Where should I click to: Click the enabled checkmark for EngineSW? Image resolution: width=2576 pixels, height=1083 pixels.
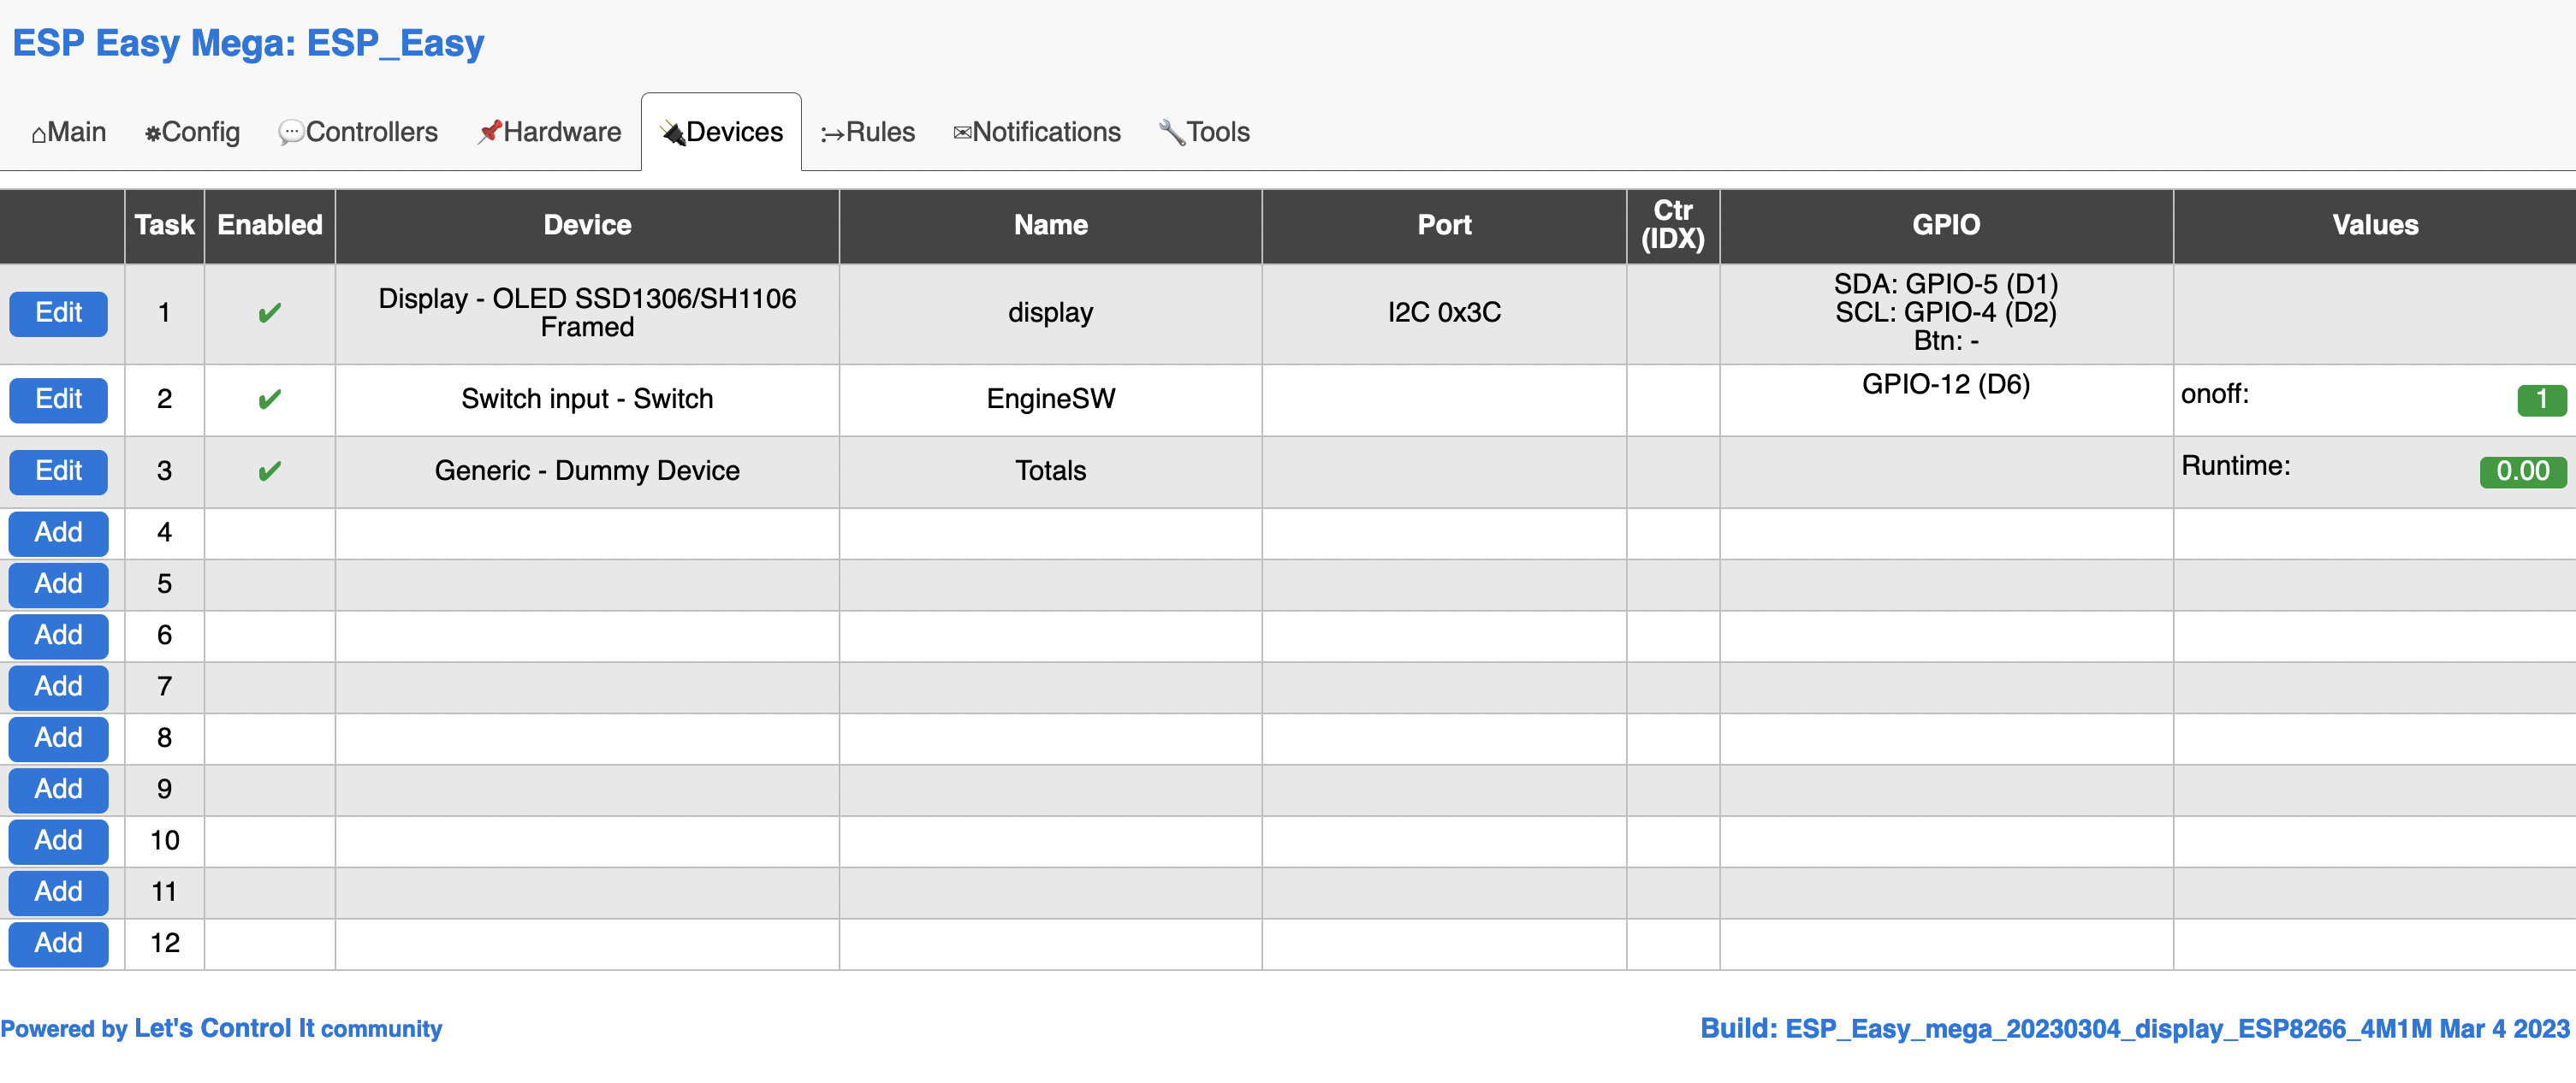270,400
